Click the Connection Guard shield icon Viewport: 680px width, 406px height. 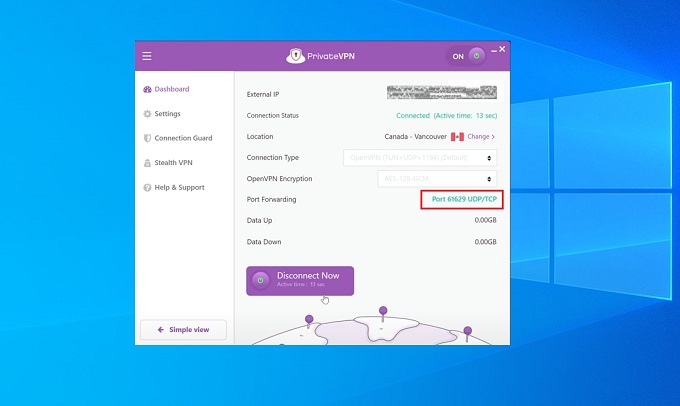coord(147,138)
